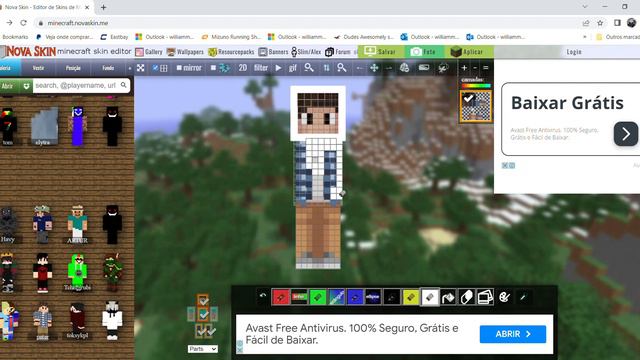
Task: Click the search magnifier in search box
Action: pos(124,85)
